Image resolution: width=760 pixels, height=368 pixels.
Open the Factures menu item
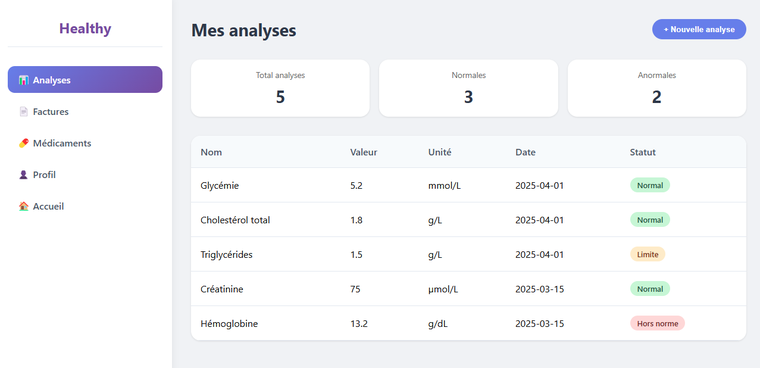85,112
